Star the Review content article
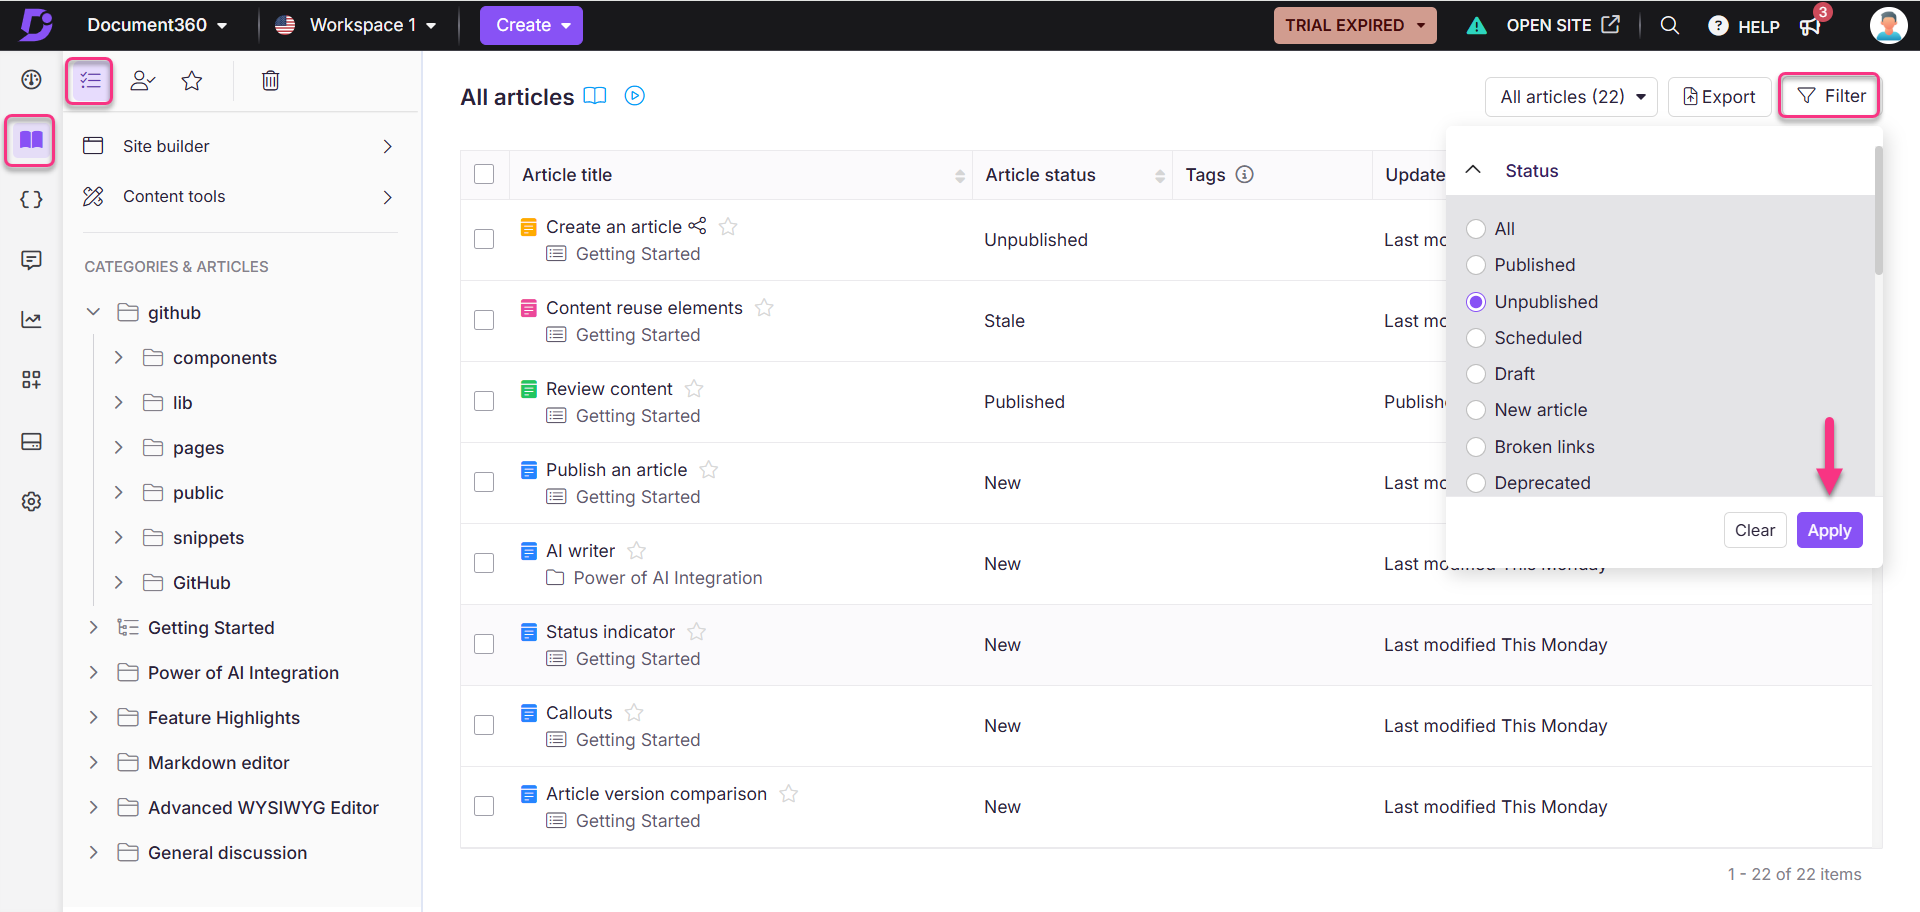The image size is (1920, 912). point(694,389)
